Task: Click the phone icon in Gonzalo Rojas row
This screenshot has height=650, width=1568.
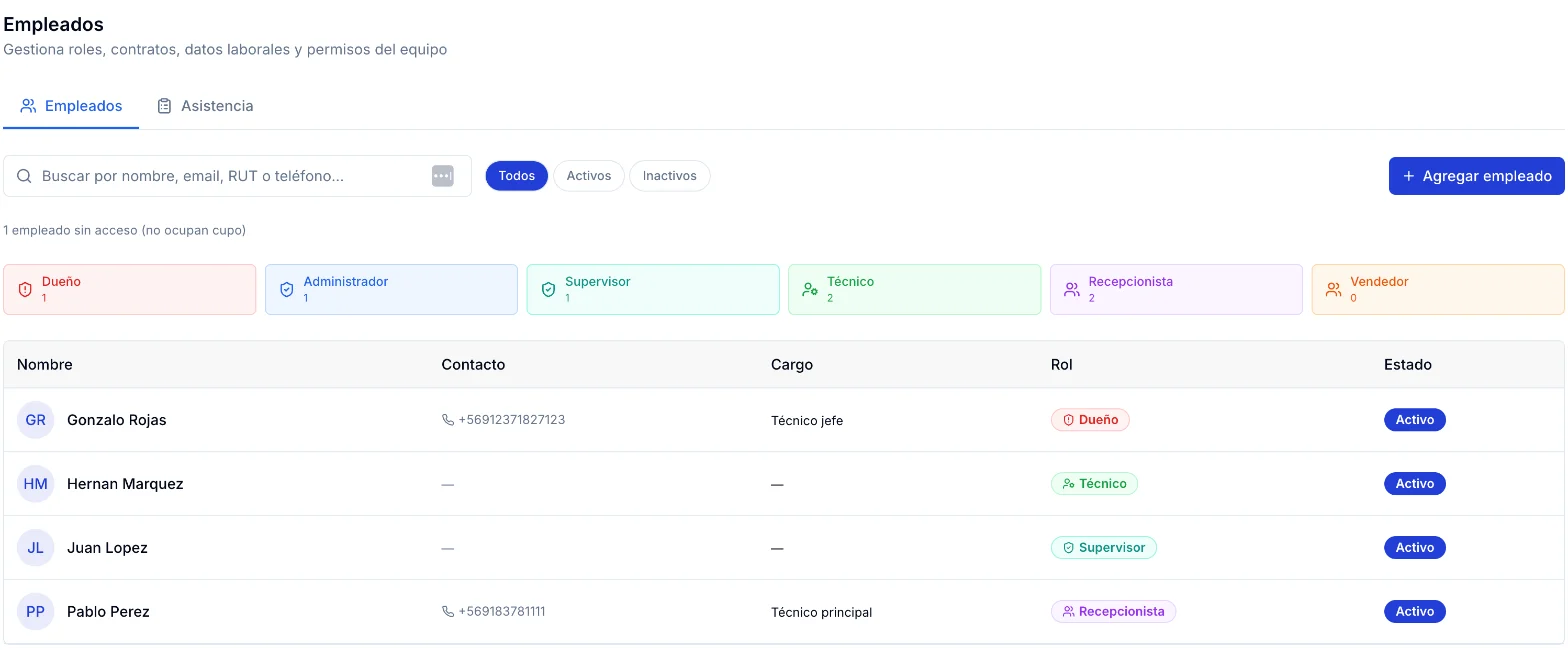Action: click(x=447, y=420)
